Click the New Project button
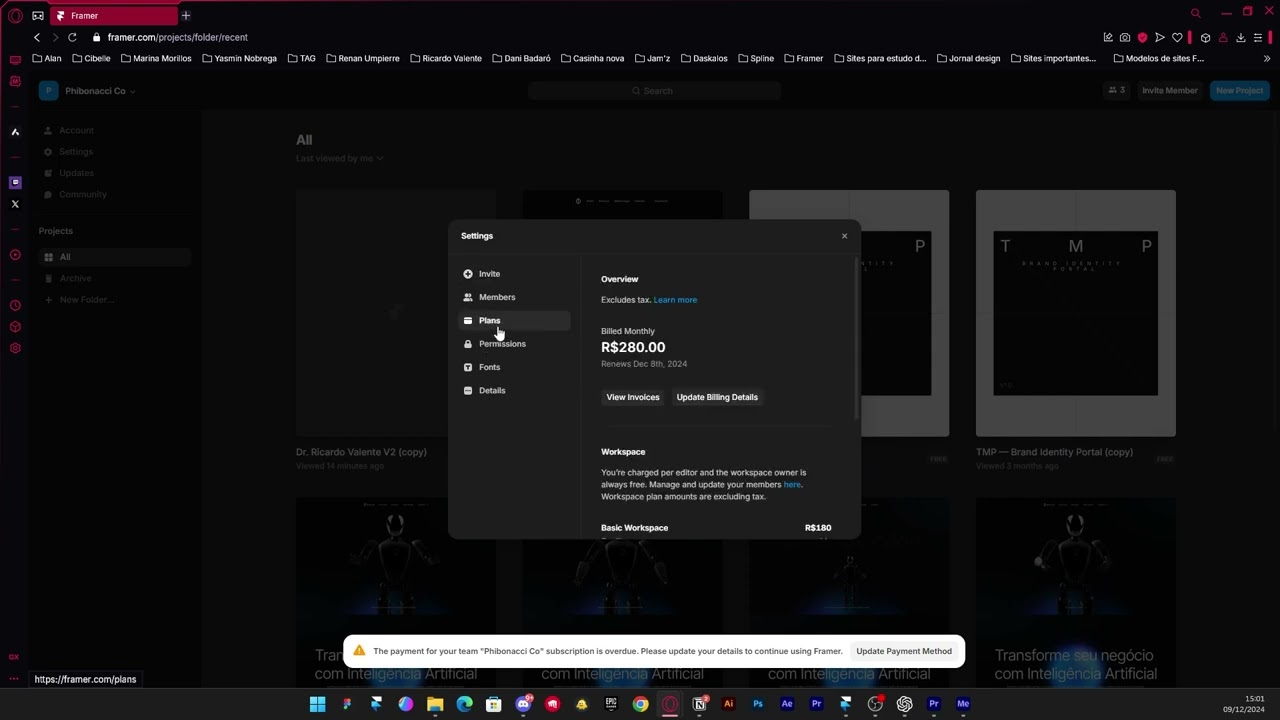Image resolution: width=1280 pixels, height=720 pixels. coord(1239,91)
